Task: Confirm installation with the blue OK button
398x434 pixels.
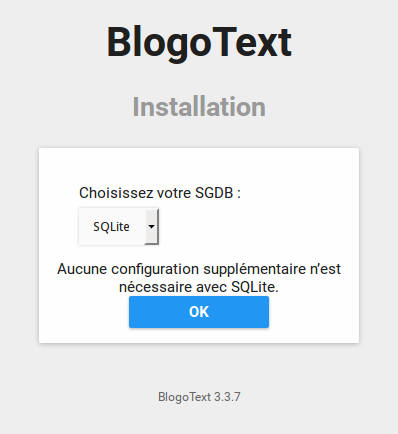Action: 199,312
